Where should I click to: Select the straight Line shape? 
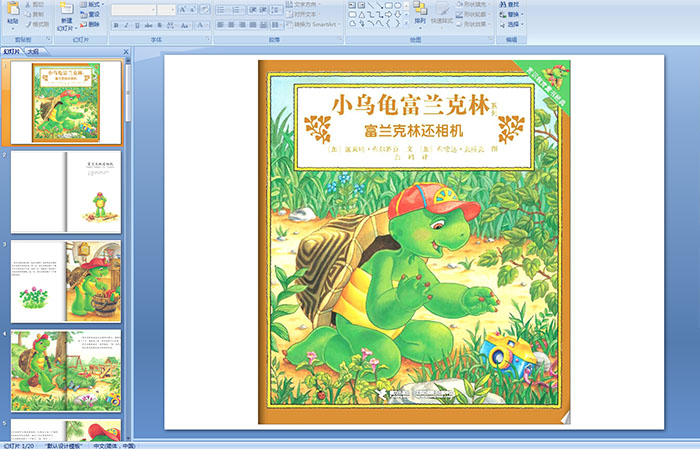tap(371, 5)
